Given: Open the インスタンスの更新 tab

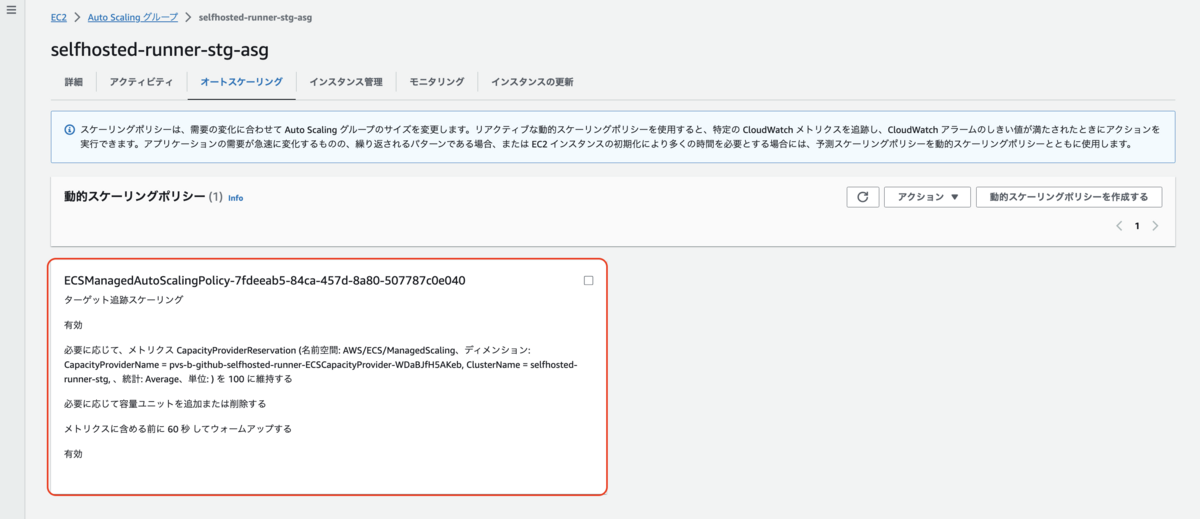Looking at the screenshot, I should coord(532,82).
